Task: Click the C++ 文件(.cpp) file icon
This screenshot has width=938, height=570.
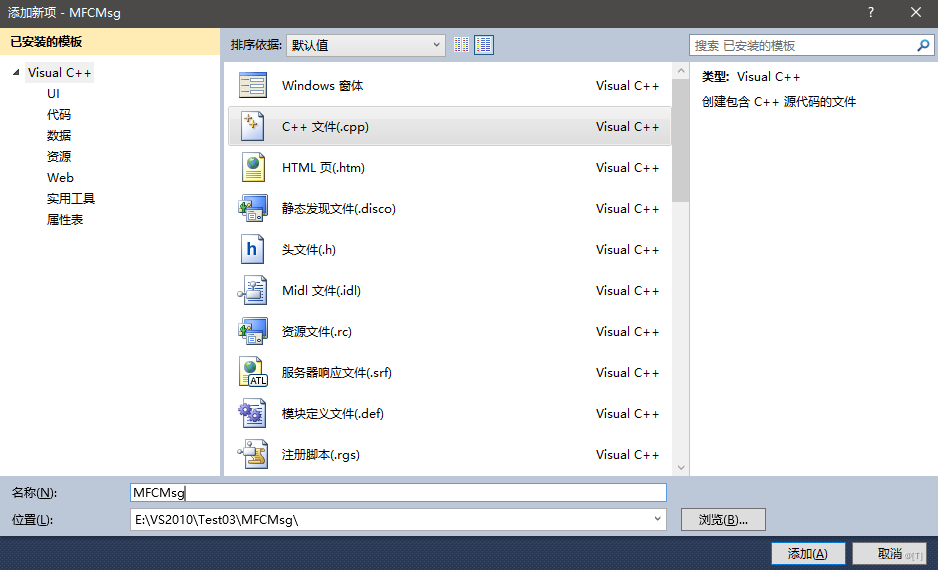Action: point(252,126)
